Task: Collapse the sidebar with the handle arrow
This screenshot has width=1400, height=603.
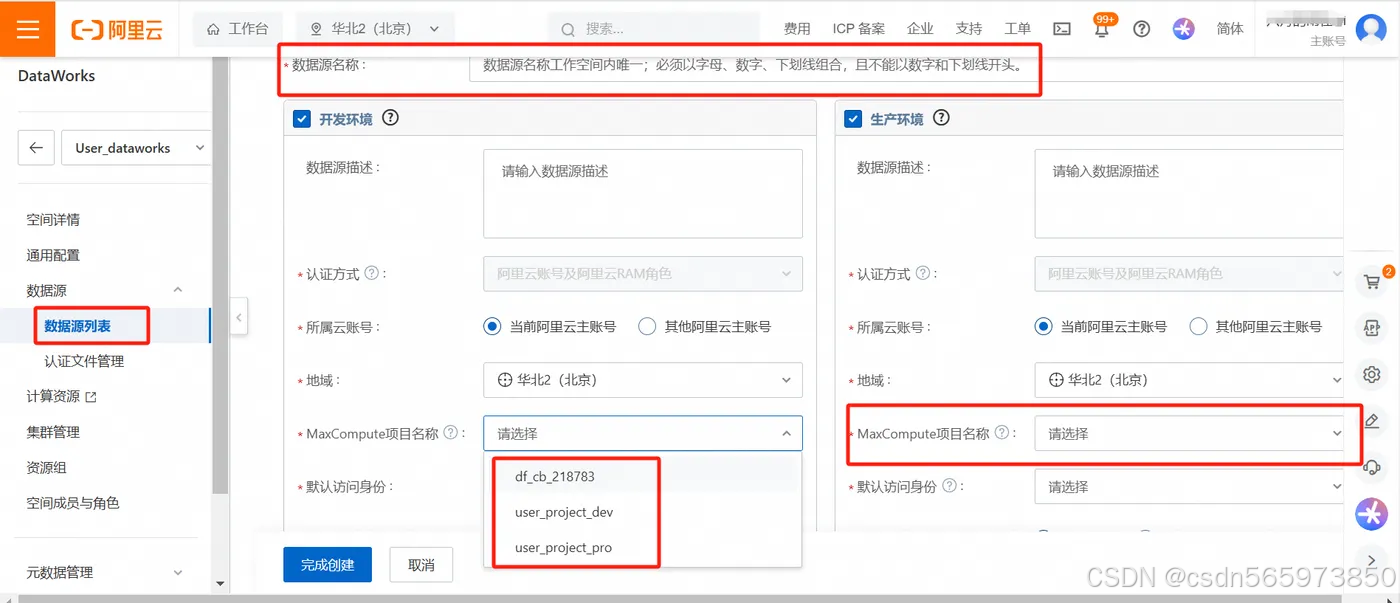Action: point(239,318)
